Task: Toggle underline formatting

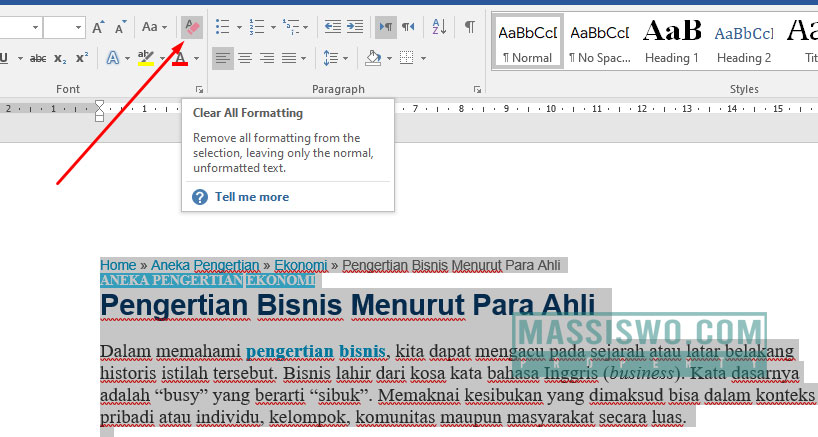Action: point(4,58)
